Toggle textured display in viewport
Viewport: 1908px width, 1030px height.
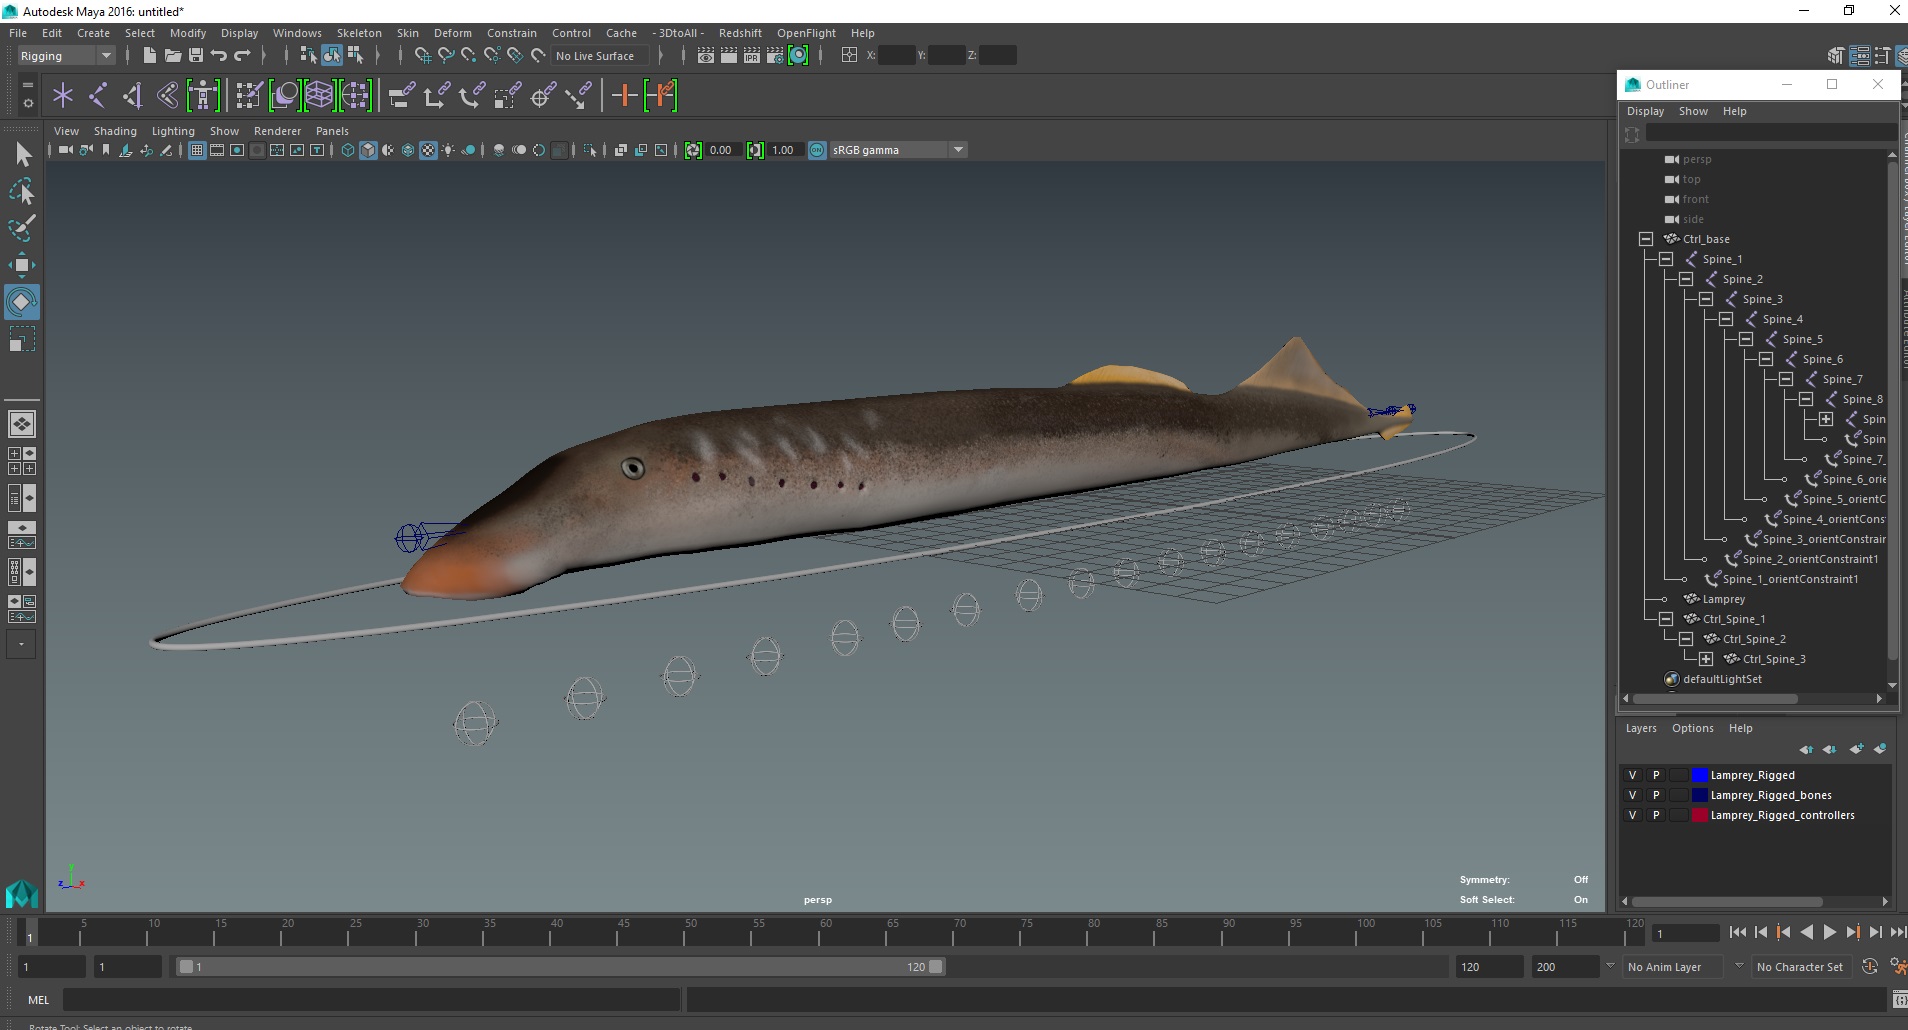(428, 150)
